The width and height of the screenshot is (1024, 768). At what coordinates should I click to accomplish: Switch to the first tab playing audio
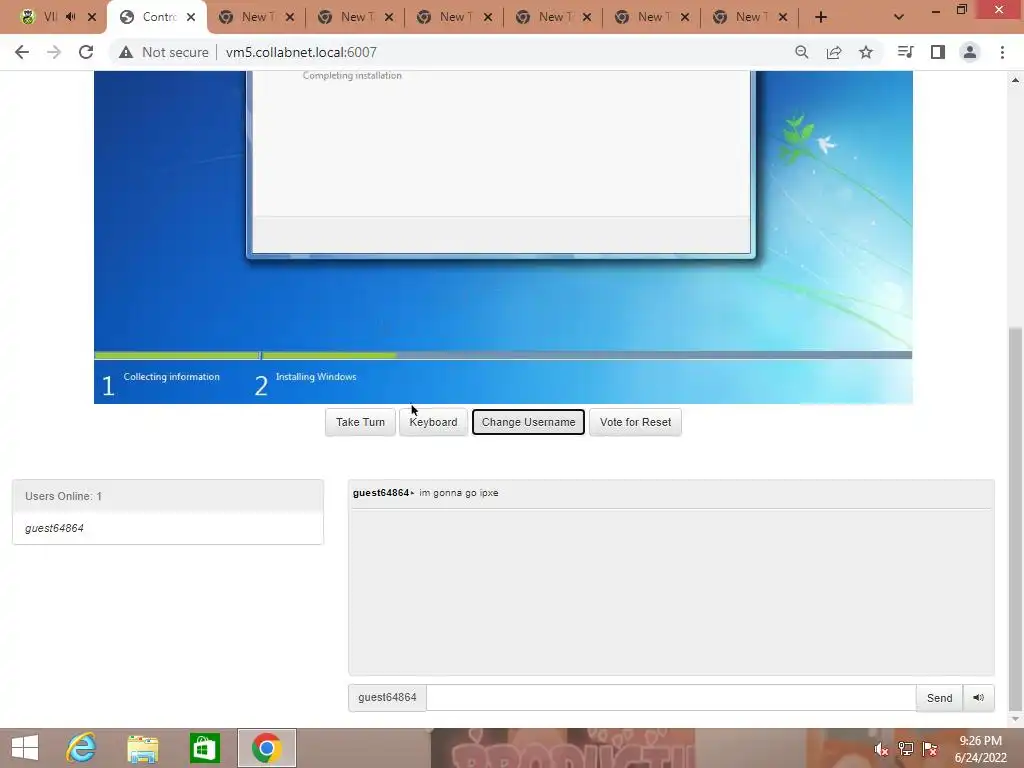[39, 17]
